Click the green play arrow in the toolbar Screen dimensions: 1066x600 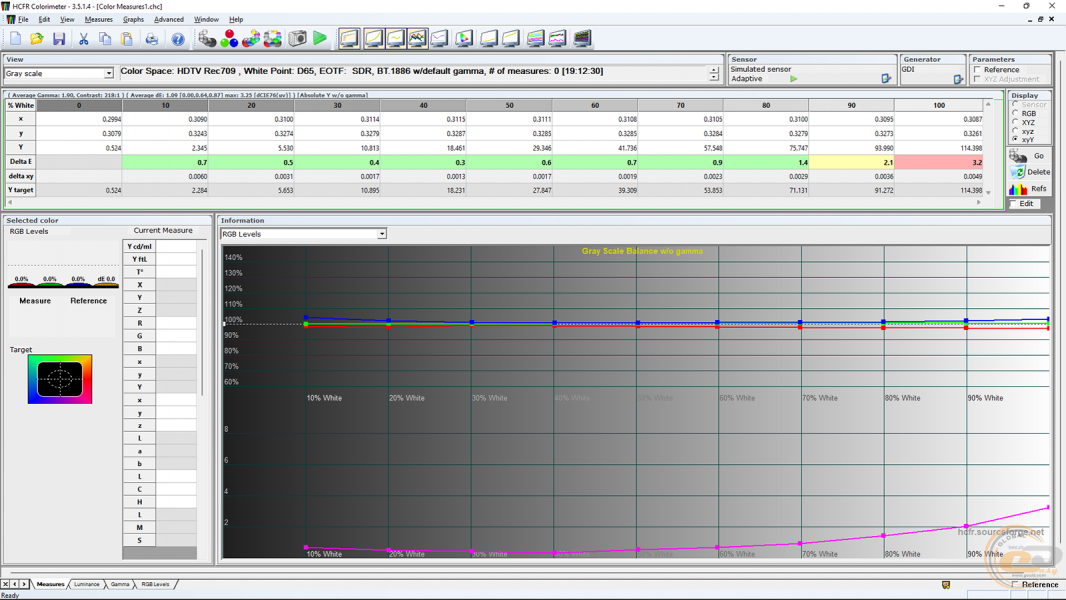coord(320,39)
